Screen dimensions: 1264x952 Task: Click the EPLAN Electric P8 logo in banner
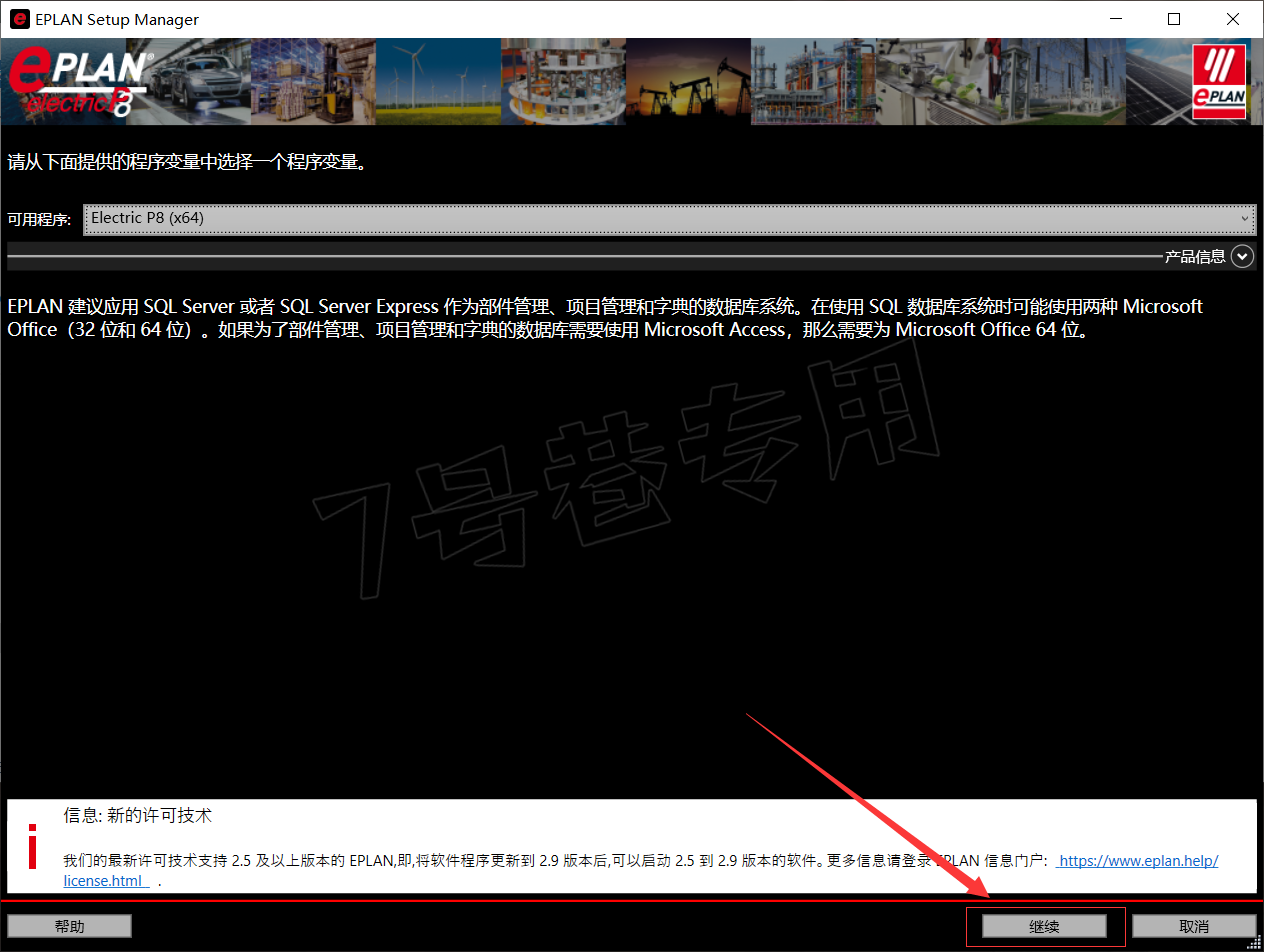pyautogui.click(x=83, y=84)
